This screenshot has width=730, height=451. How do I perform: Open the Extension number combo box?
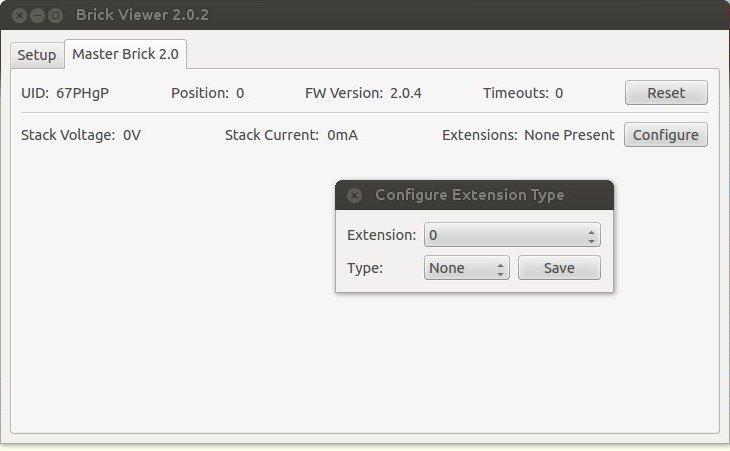pyautogui.click(x=511, y=236)
